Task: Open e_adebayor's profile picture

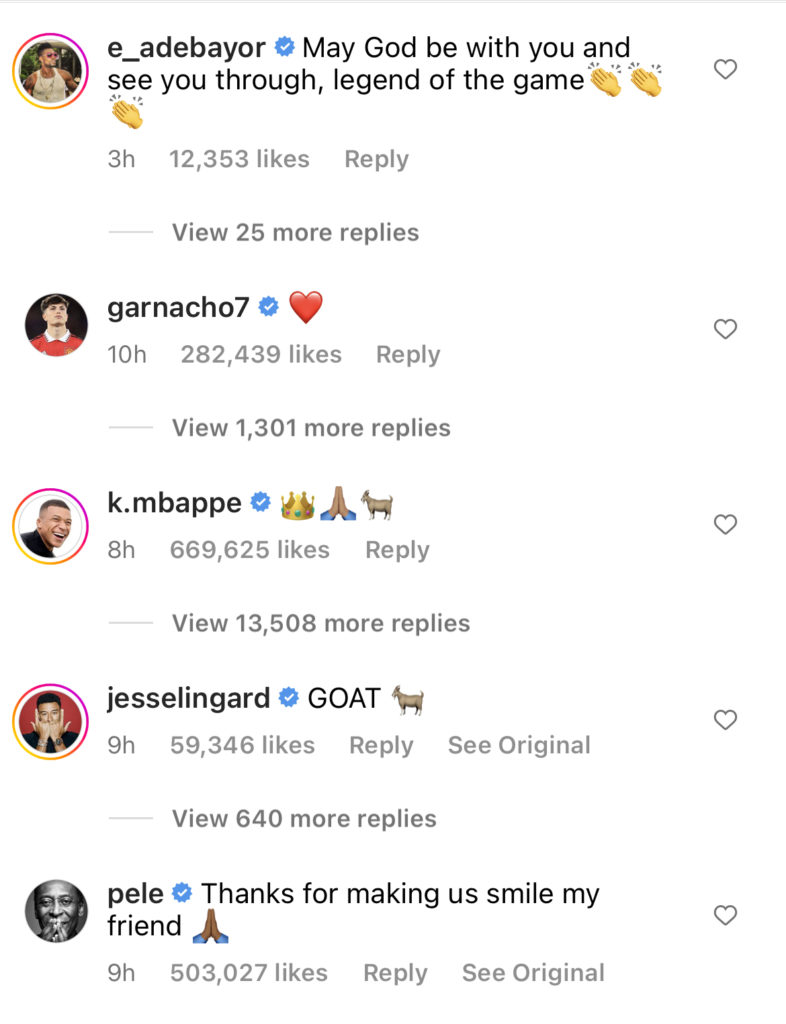Action: tap(50, 71)
